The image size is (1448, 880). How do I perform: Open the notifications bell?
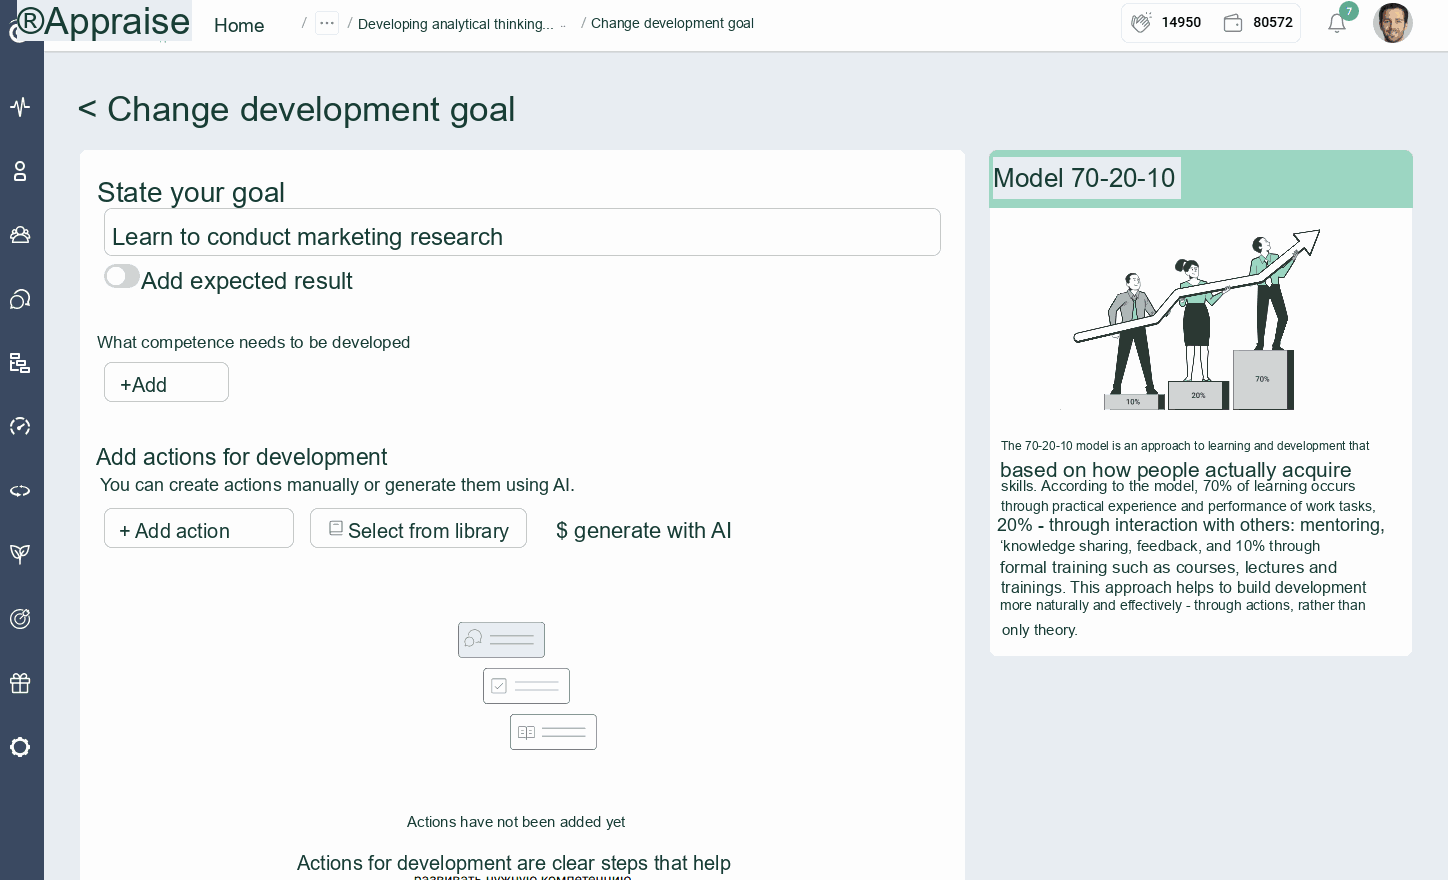[1337, 23]
